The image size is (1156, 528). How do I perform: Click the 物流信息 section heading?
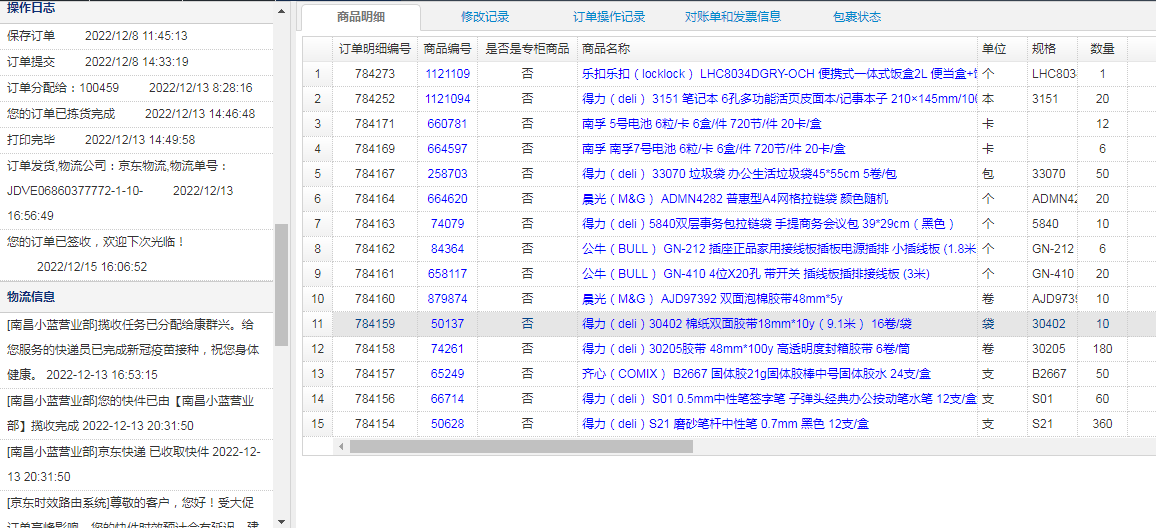31,296
